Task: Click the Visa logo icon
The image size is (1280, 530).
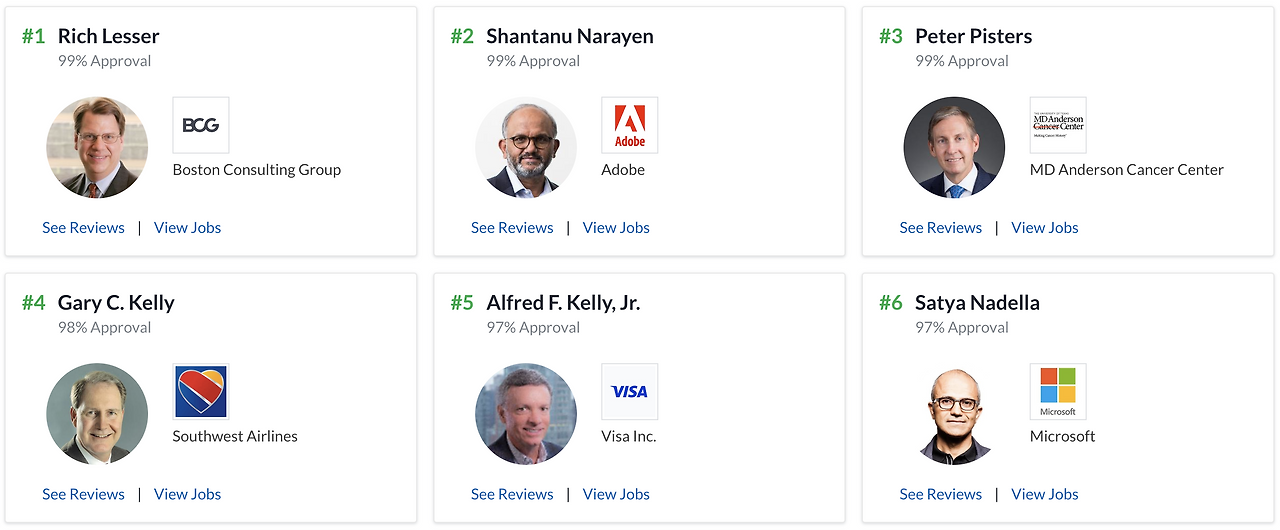Action: pyautogui.click(x=629, y=391)
